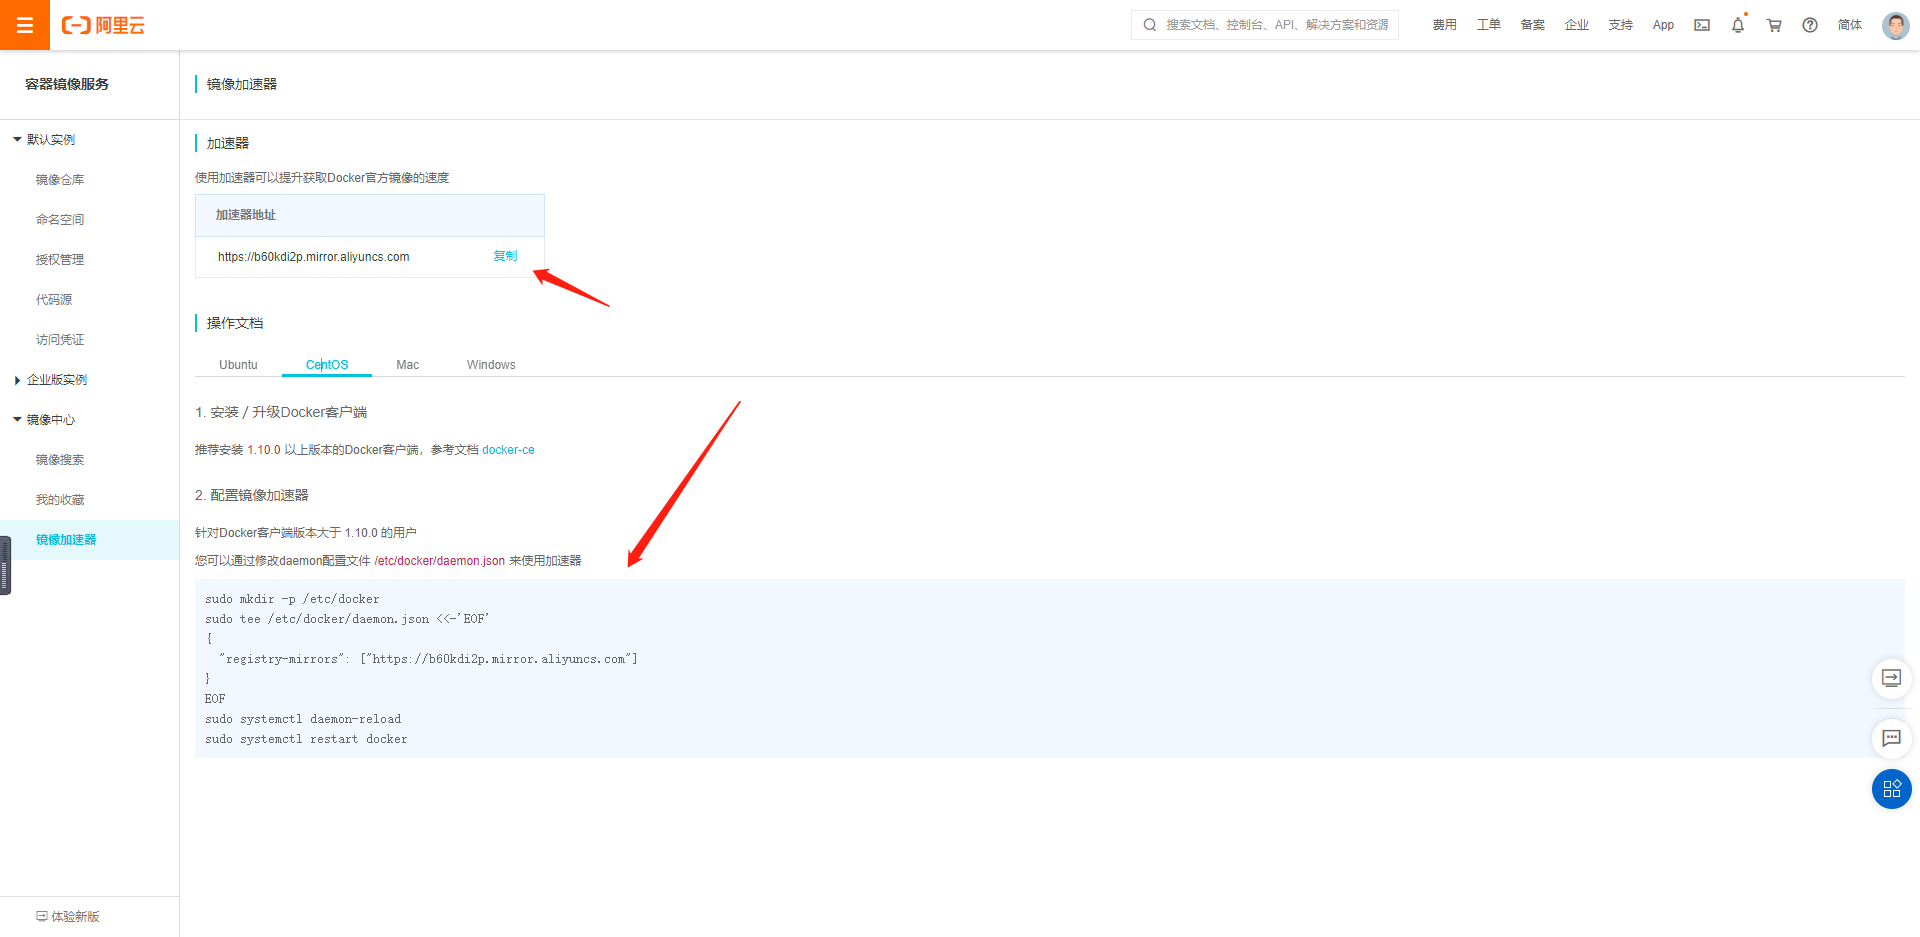The height and width of the screenshot is (937, 1920).
Task: Open App in the top navigation
Action: (x=1663, y=25)
